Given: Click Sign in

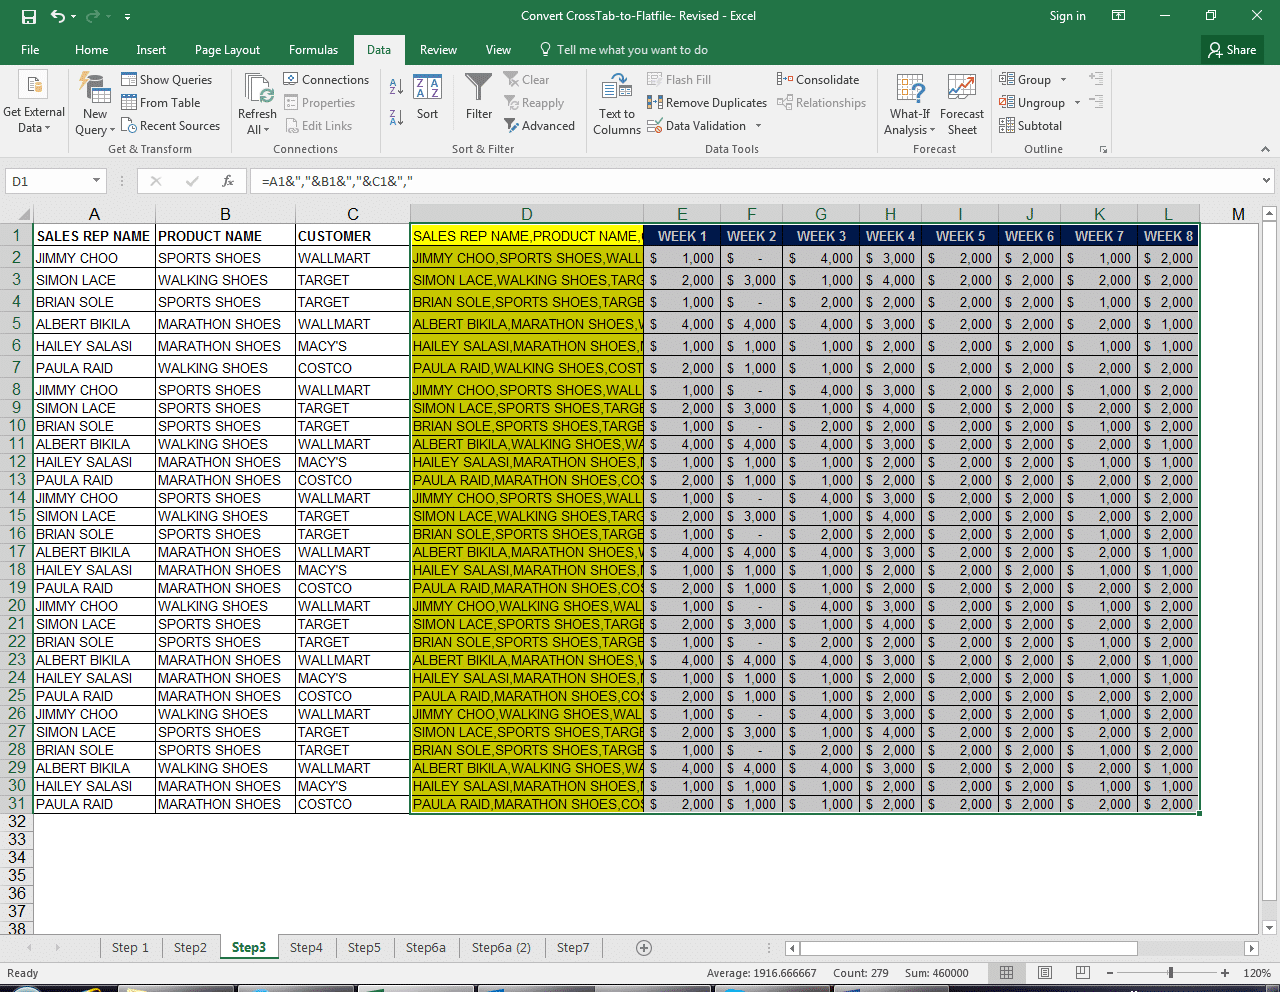Looking at the screenshot, I should click(x=1067, y=16).
